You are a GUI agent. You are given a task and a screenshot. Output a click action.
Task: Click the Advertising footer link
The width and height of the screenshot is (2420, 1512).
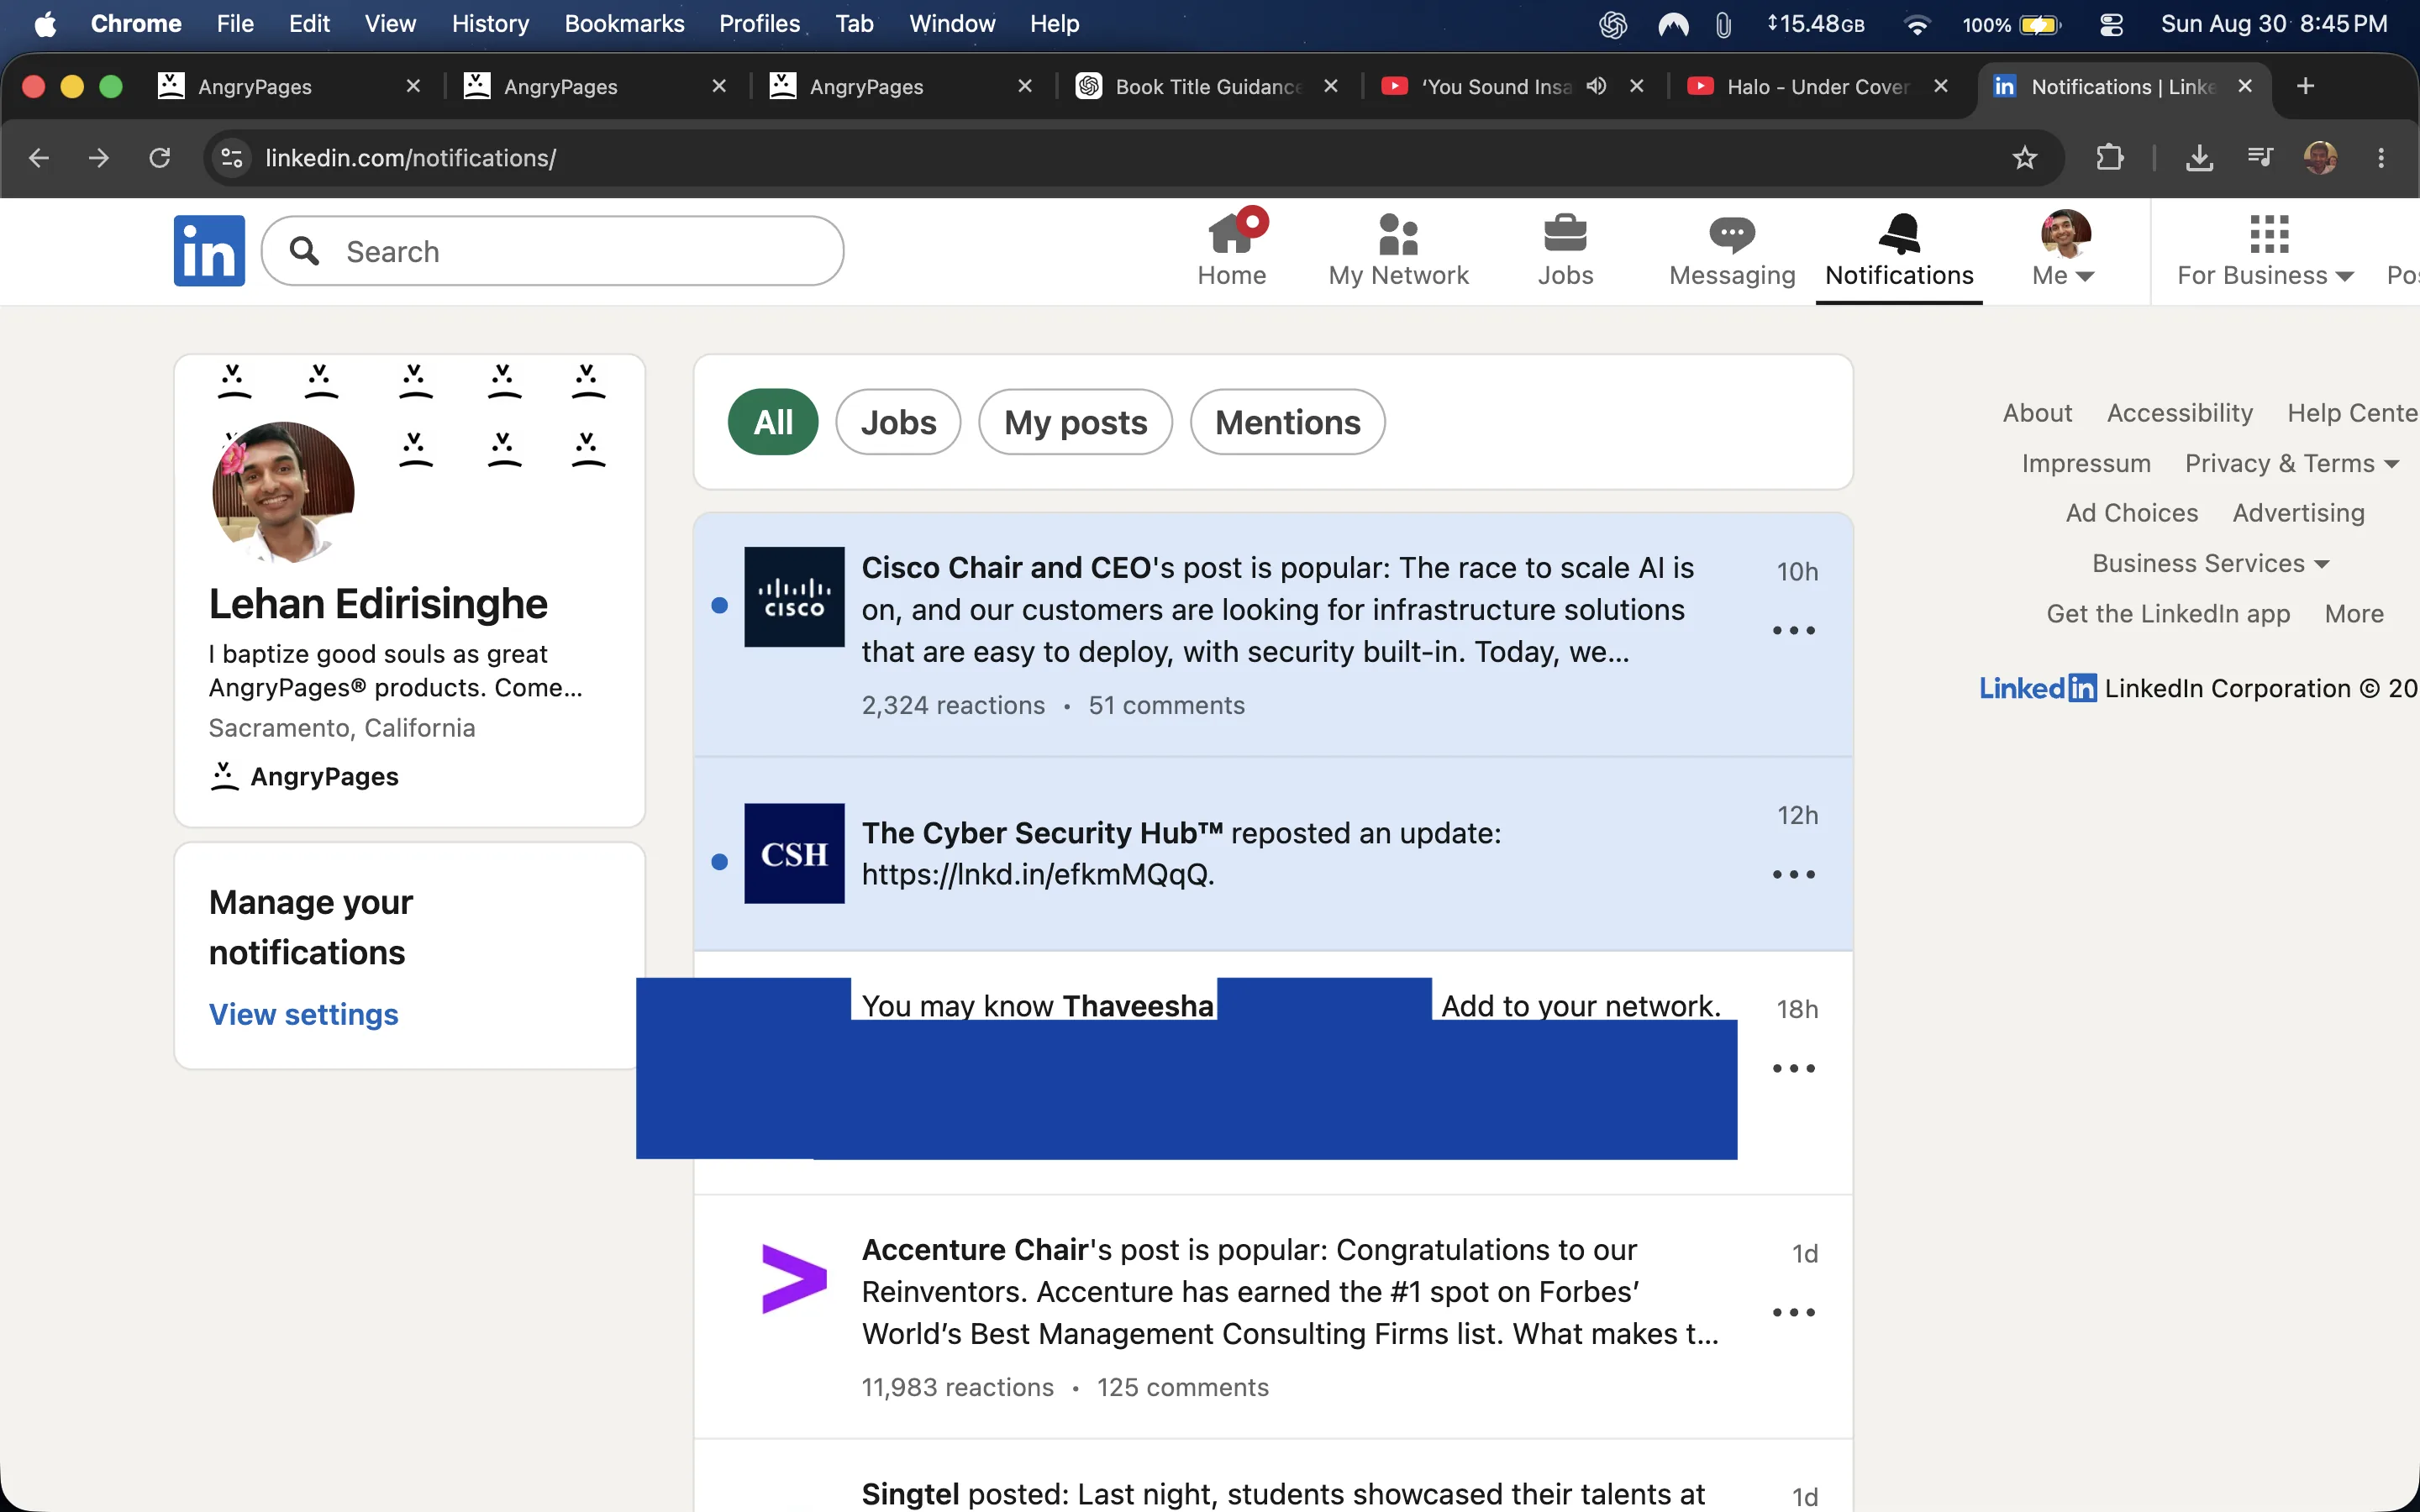click(x=2299, y=513)
